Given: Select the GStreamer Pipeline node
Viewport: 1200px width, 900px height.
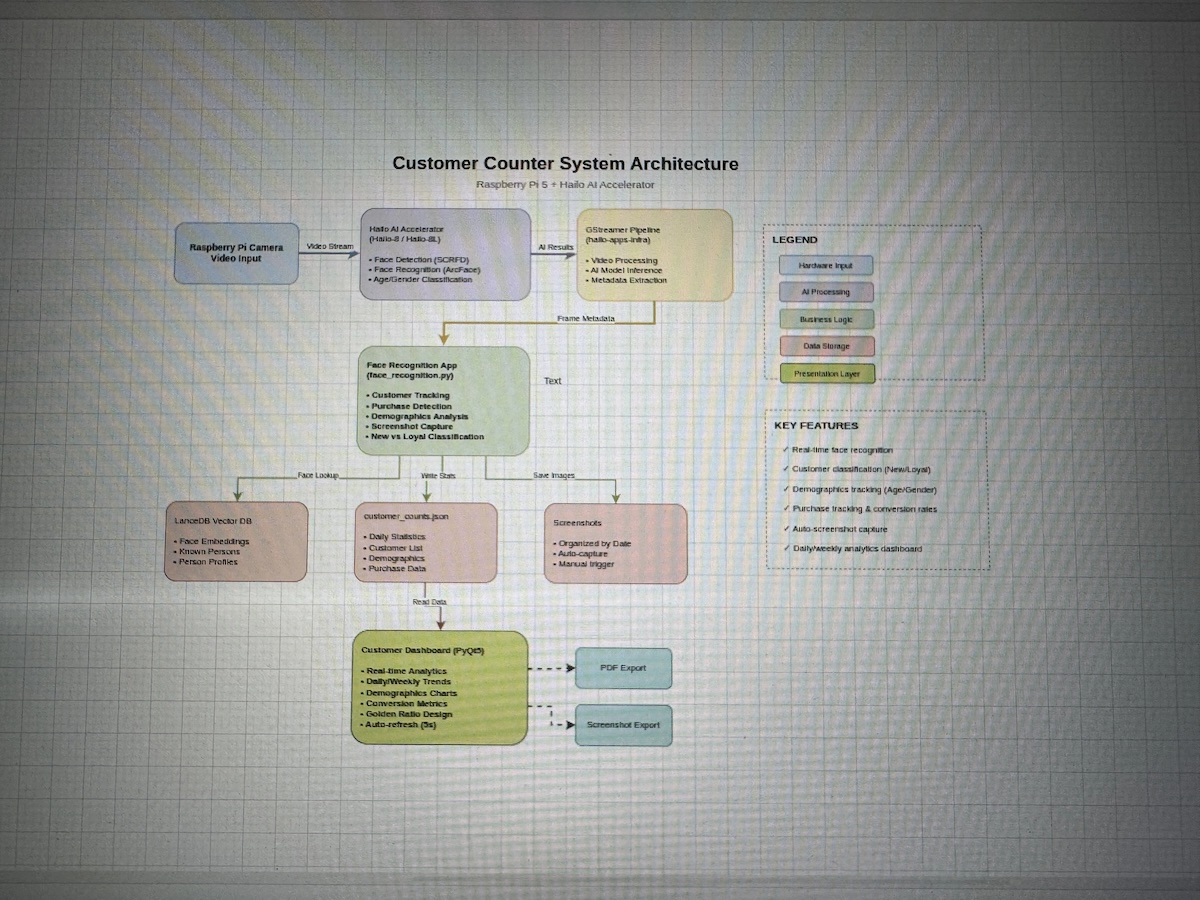Looking at the screenshot, I should pos(655,254).
